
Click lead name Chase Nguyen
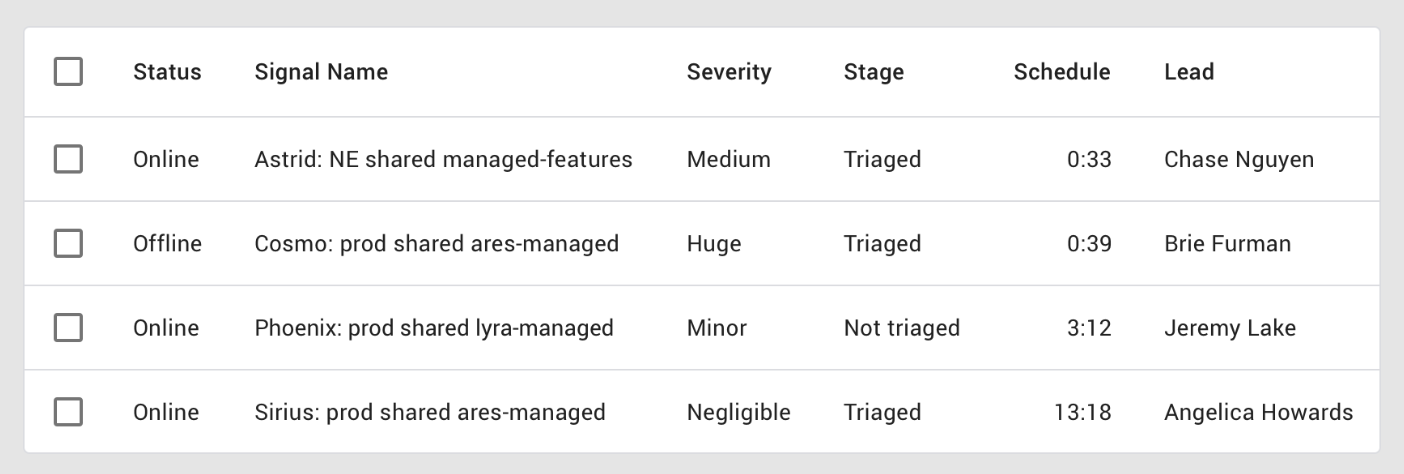(1239, 159)
